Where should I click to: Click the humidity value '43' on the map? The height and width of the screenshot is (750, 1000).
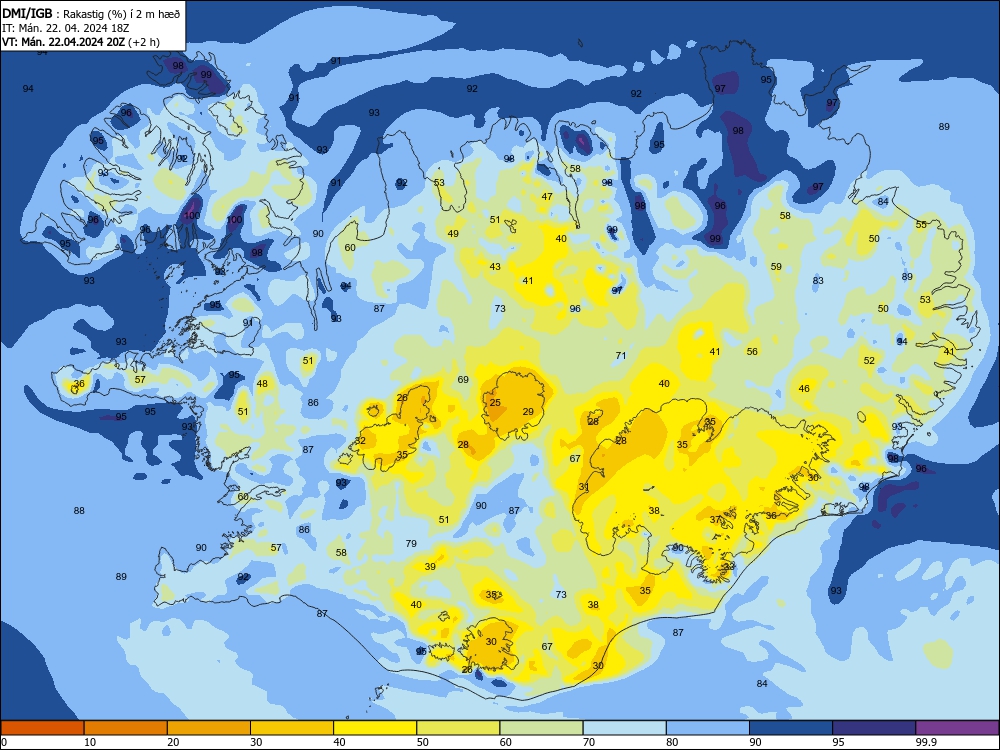click(495, 267)
